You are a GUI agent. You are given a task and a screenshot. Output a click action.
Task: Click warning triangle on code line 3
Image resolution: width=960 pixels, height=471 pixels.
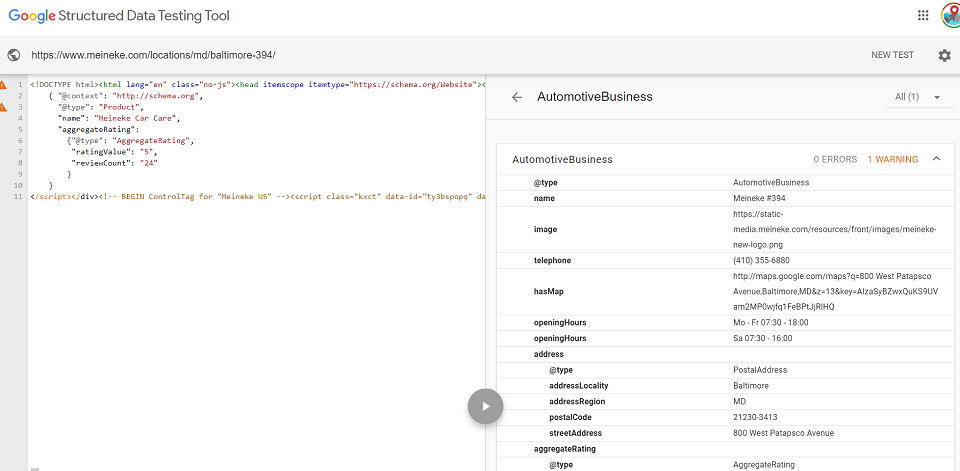coord(4,106)
